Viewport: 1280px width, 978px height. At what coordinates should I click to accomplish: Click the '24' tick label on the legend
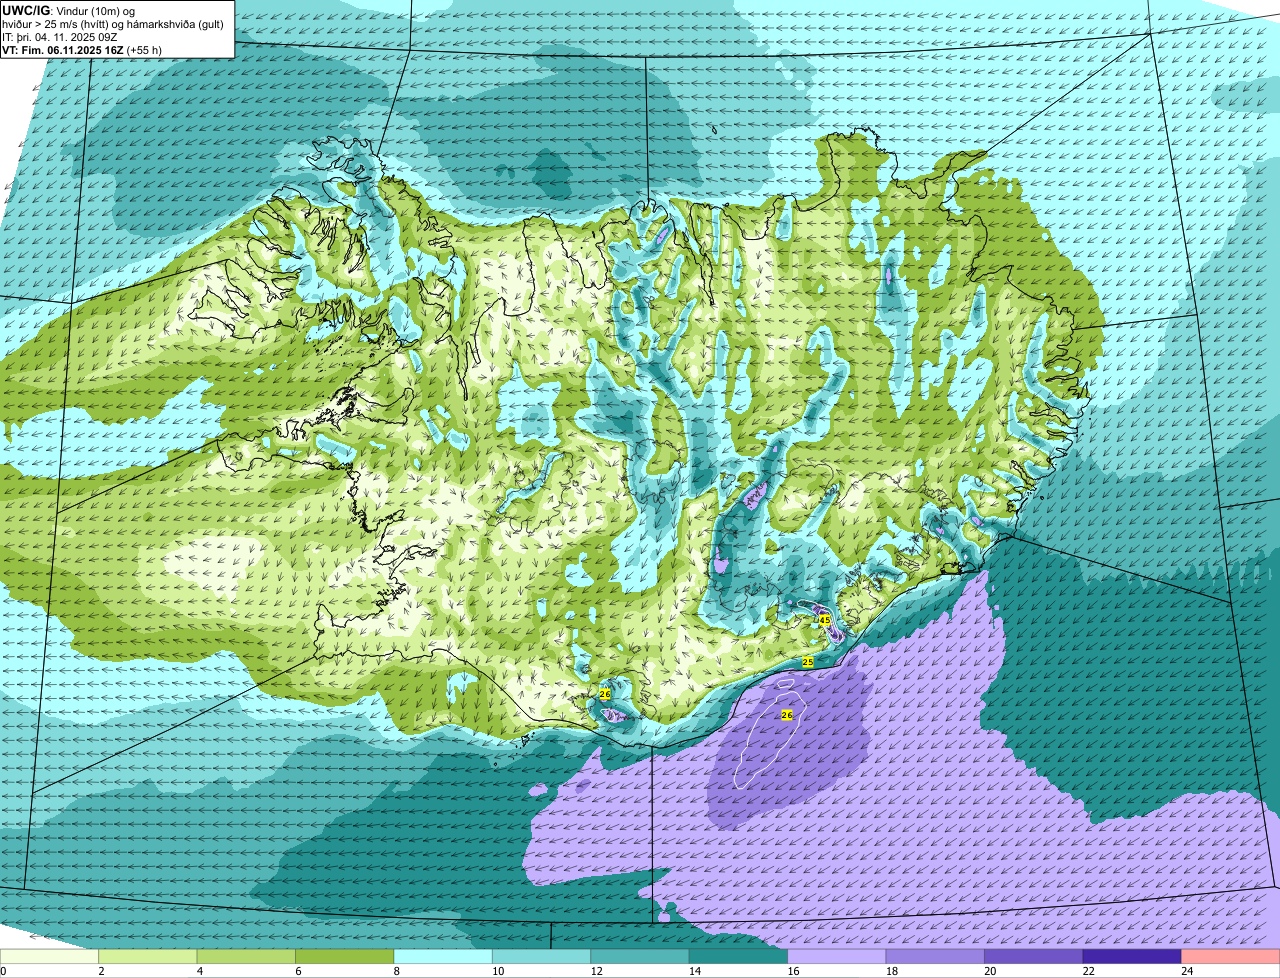(1186, 971)
